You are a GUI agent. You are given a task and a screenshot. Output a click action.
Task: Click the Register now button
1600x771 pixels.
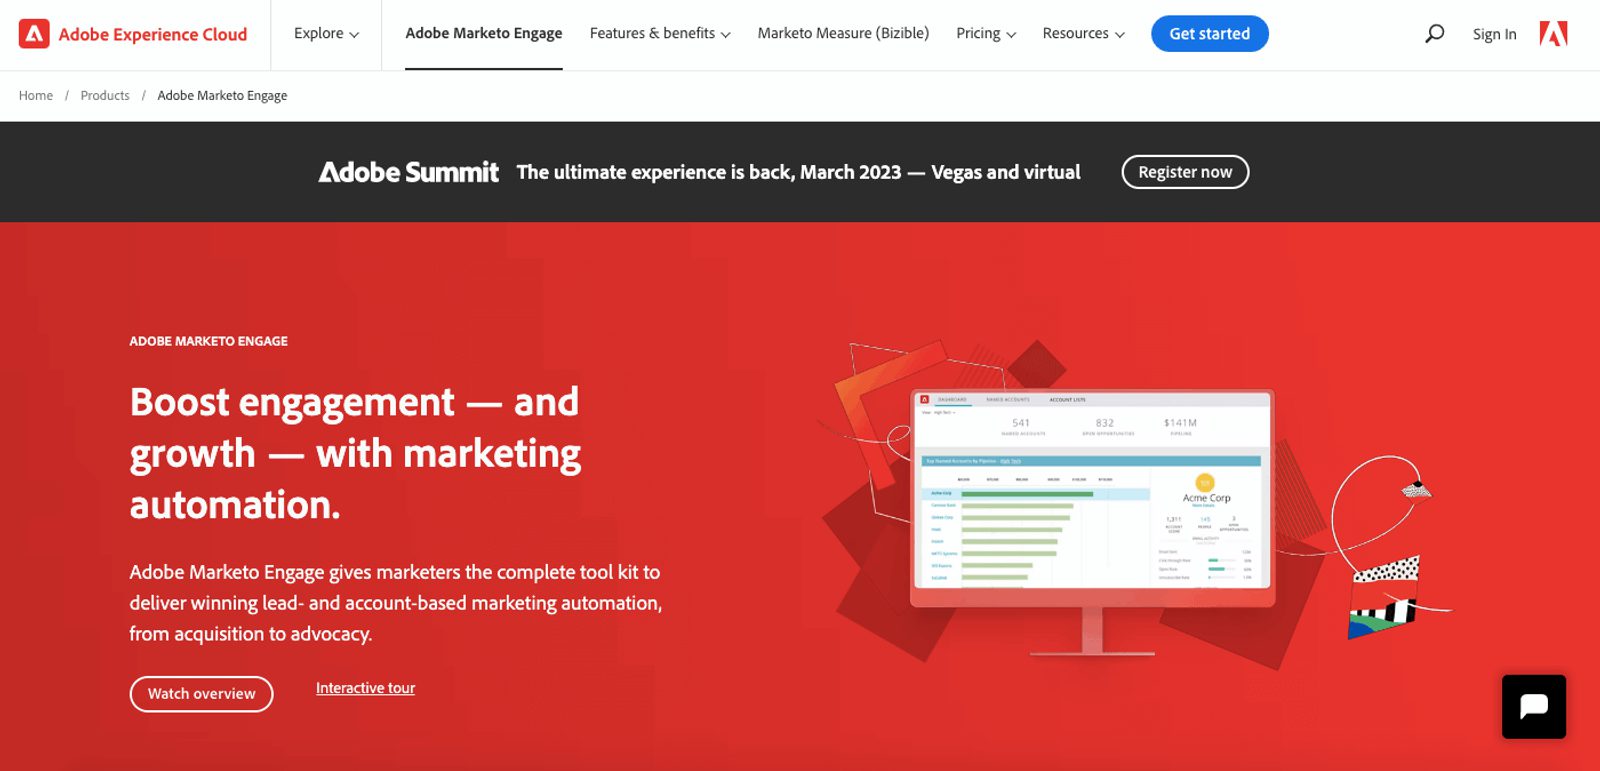tap(1185, 172)
